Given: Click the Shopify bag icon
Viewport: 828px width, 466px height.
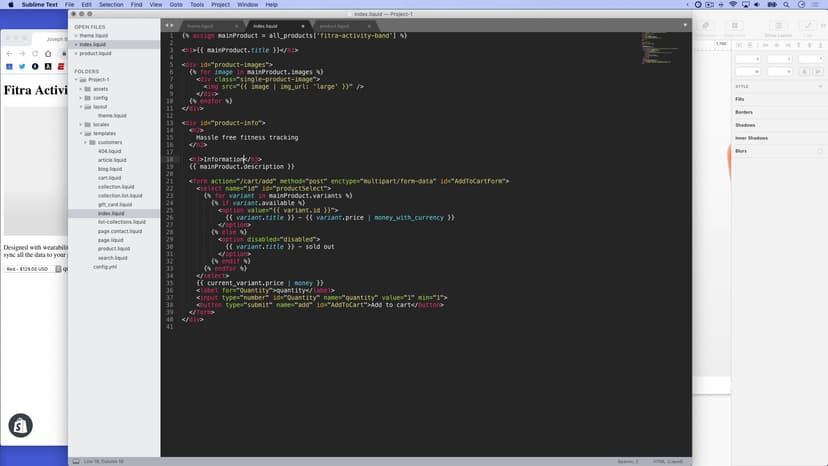Looking at the screenshot, I should pos(19,425).
